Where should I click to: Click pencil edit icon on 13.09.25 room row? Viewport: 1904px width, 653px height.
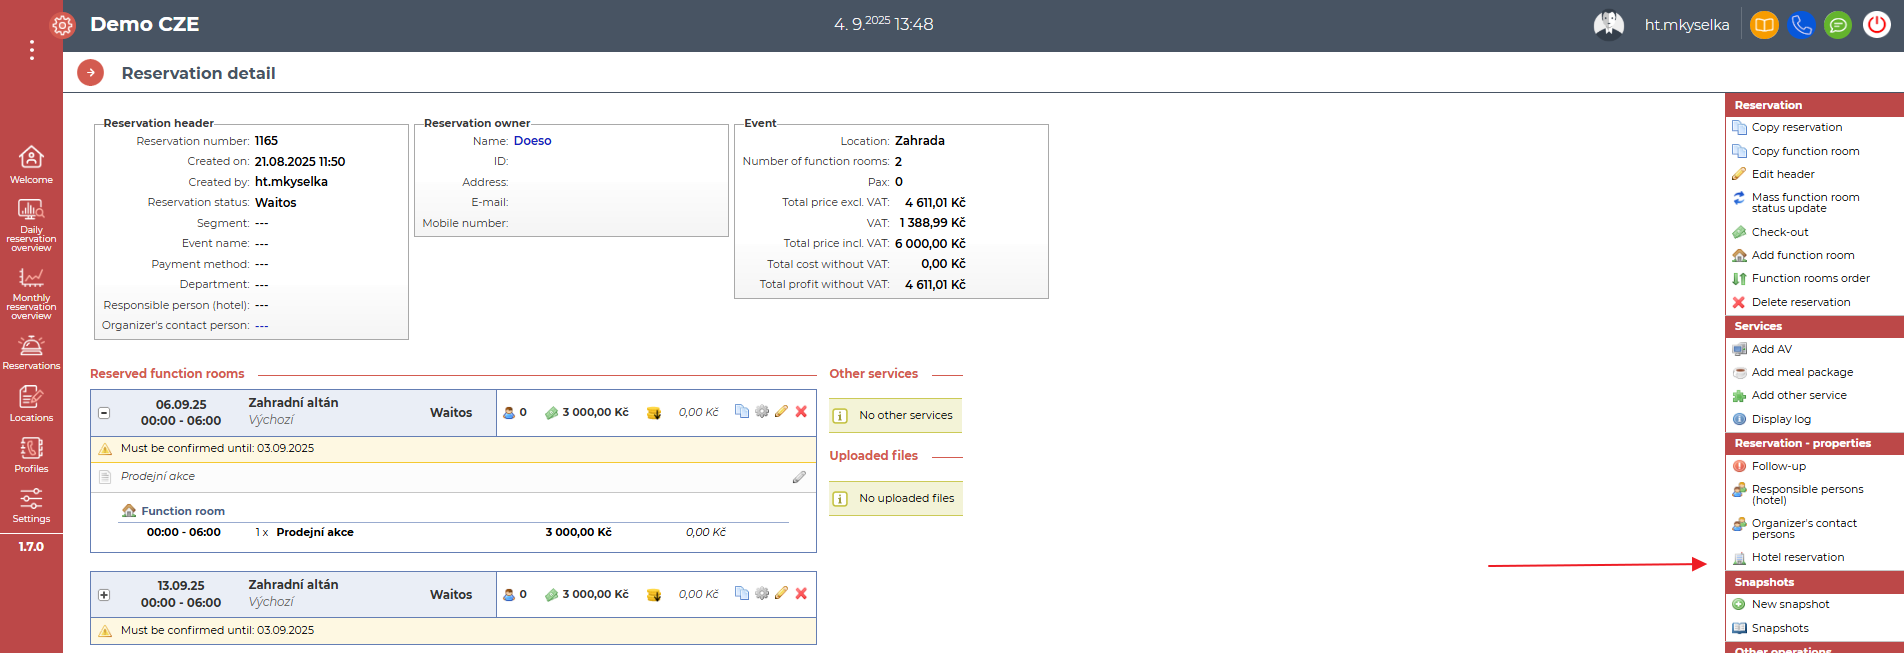pos(781,593)
